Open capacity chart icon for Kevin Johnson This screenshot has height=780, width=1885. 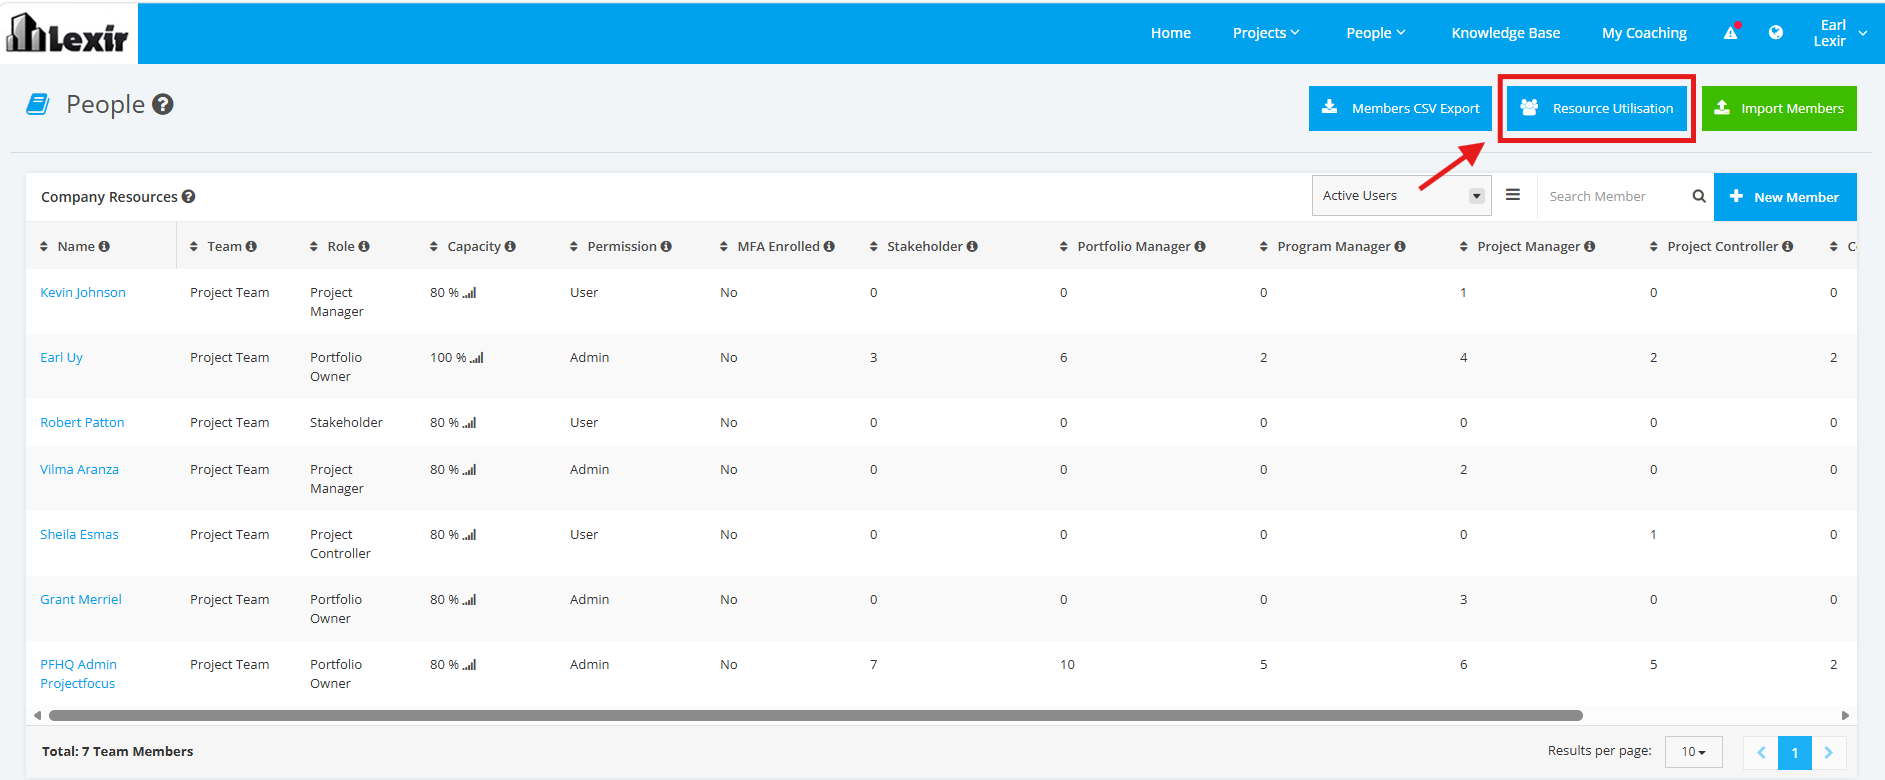tap(469, 293)
